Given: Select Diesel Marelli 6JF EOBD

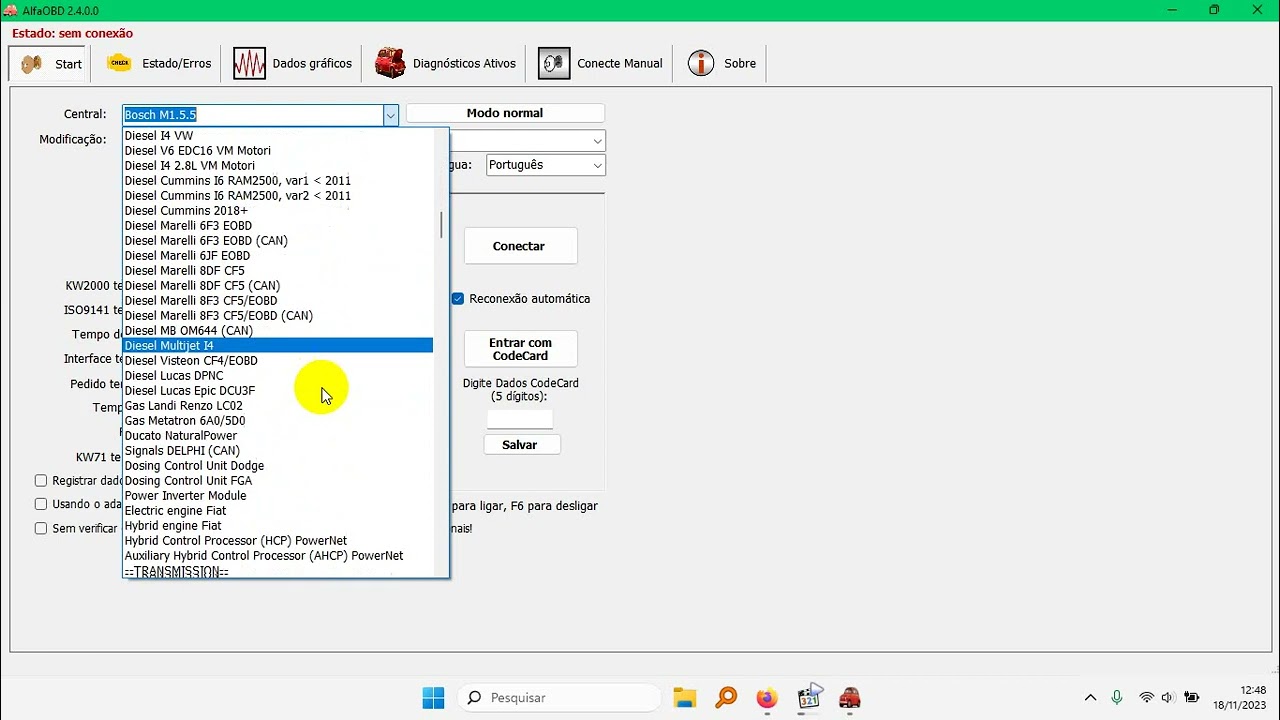Looking at the screenshot, I should click(278, 256).
